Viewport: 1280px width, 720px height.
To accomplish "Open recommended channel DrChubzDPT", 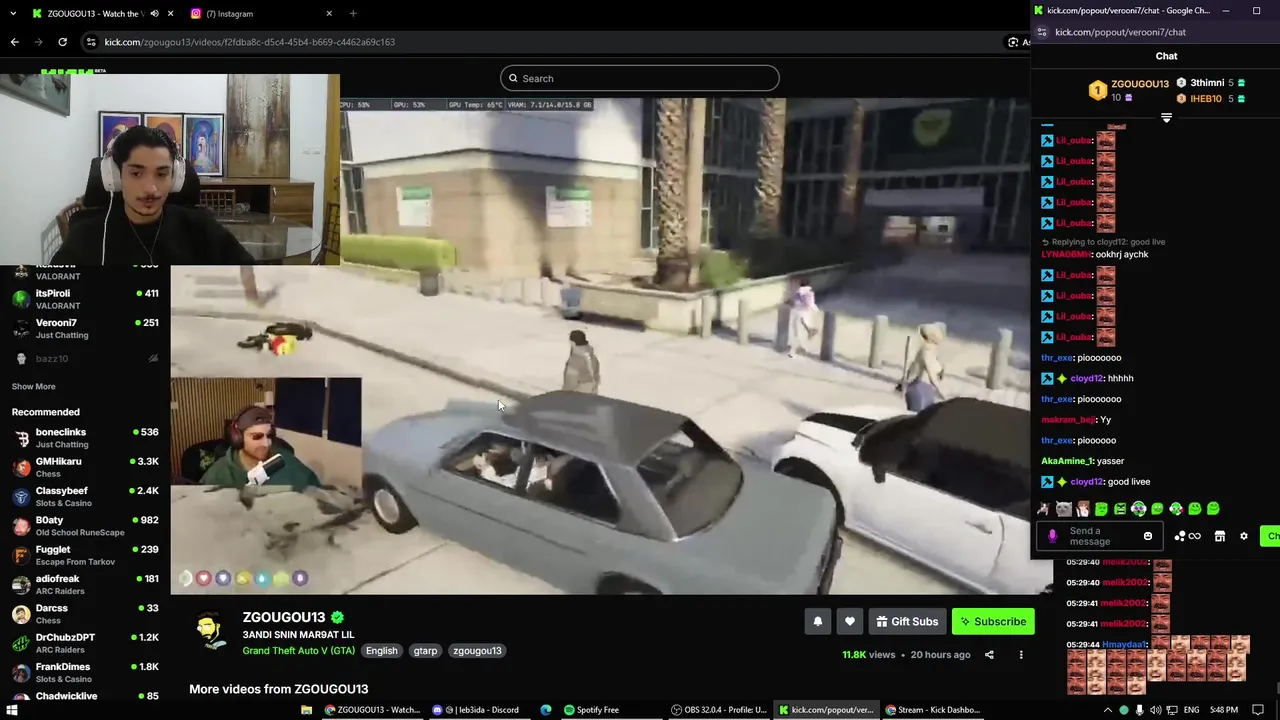I will coord(85,642).
